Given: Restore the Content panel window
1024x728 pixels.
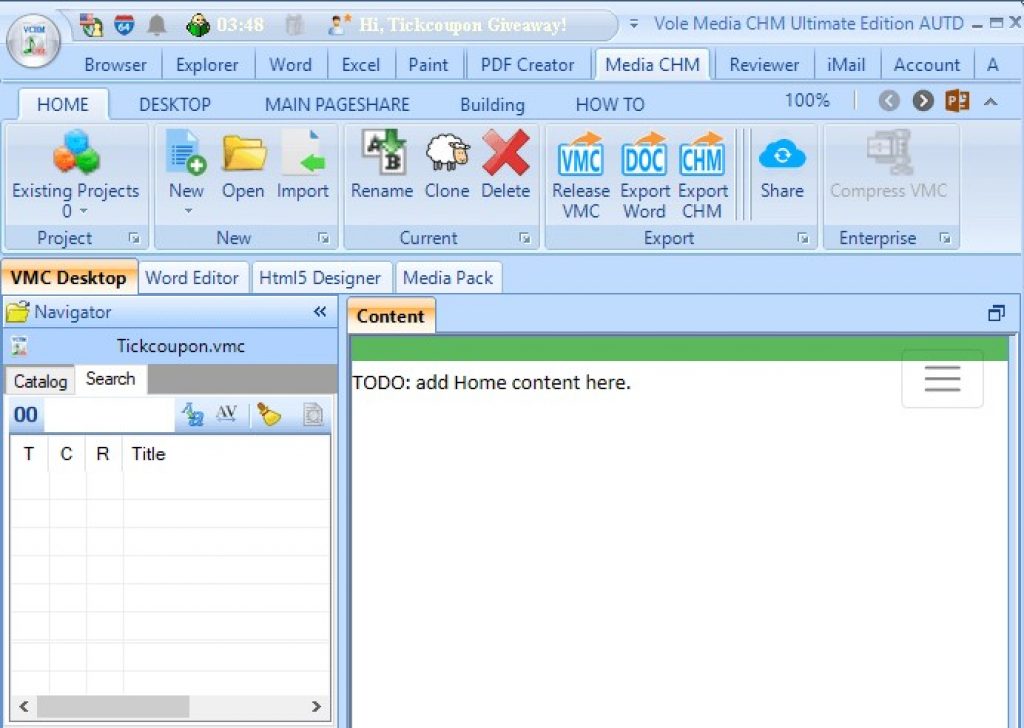Looking at the screenshot, I should (996, 313).
